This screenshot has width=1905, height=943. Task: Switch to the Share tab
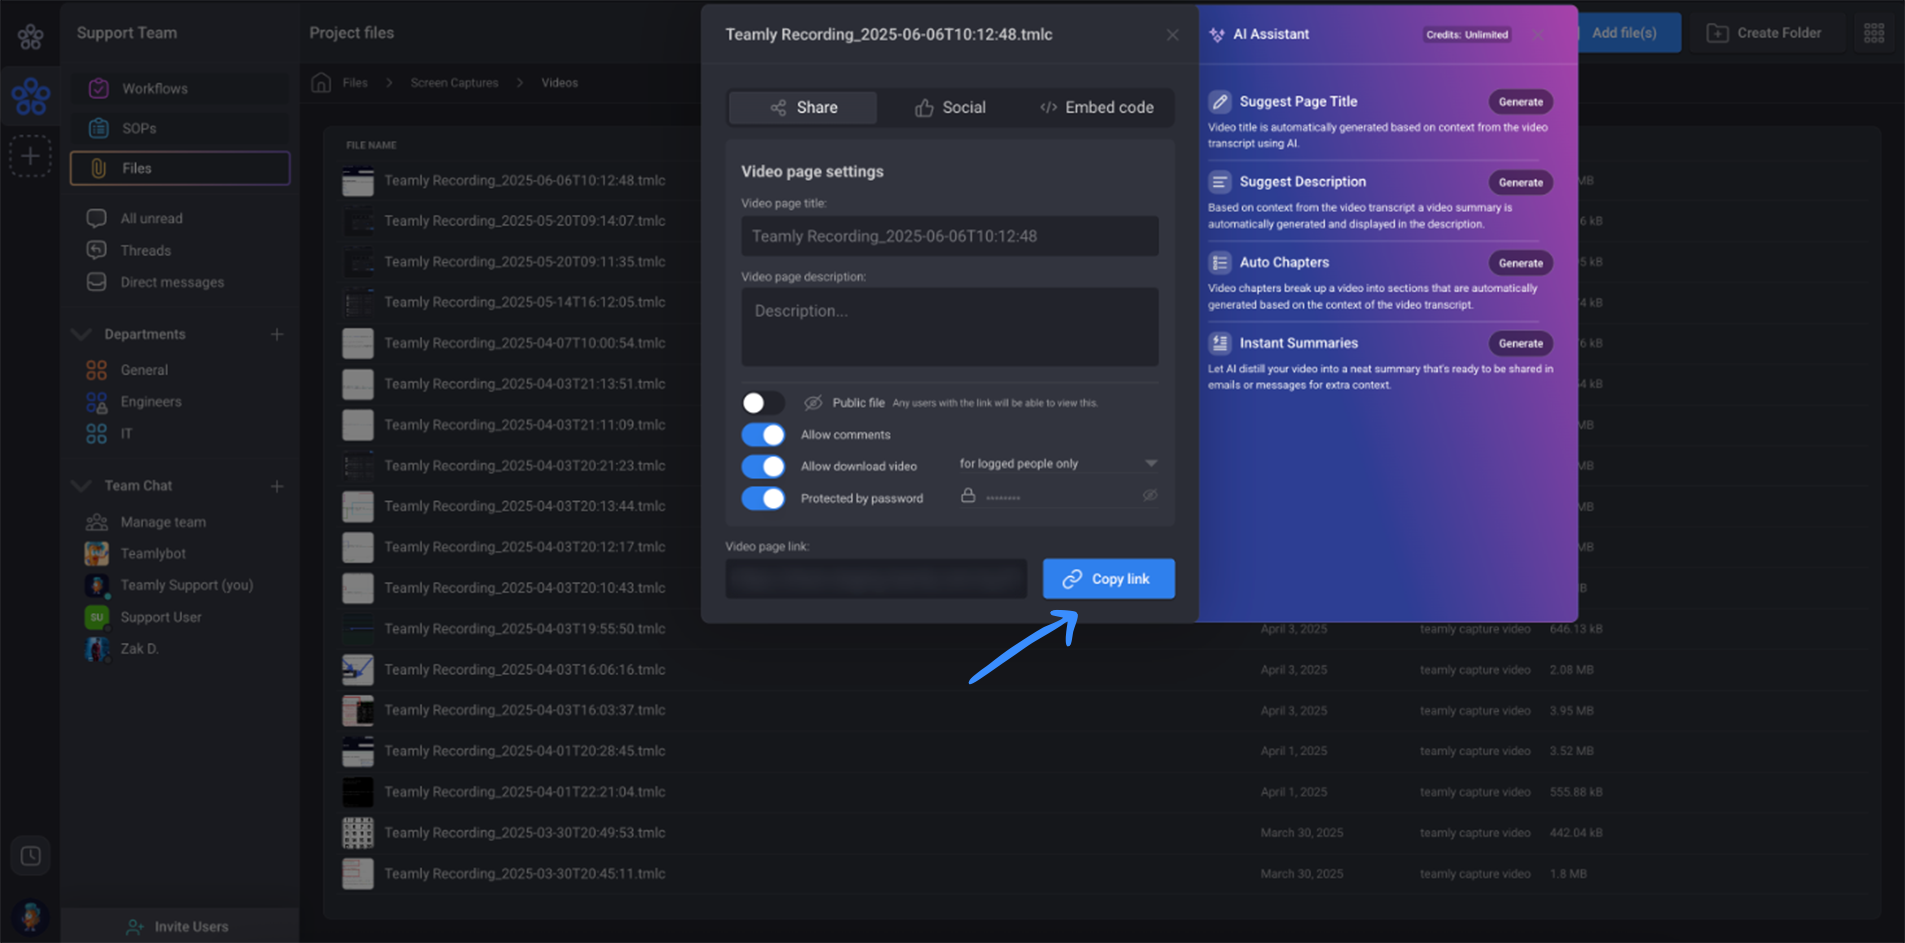(x=803, y=107)
